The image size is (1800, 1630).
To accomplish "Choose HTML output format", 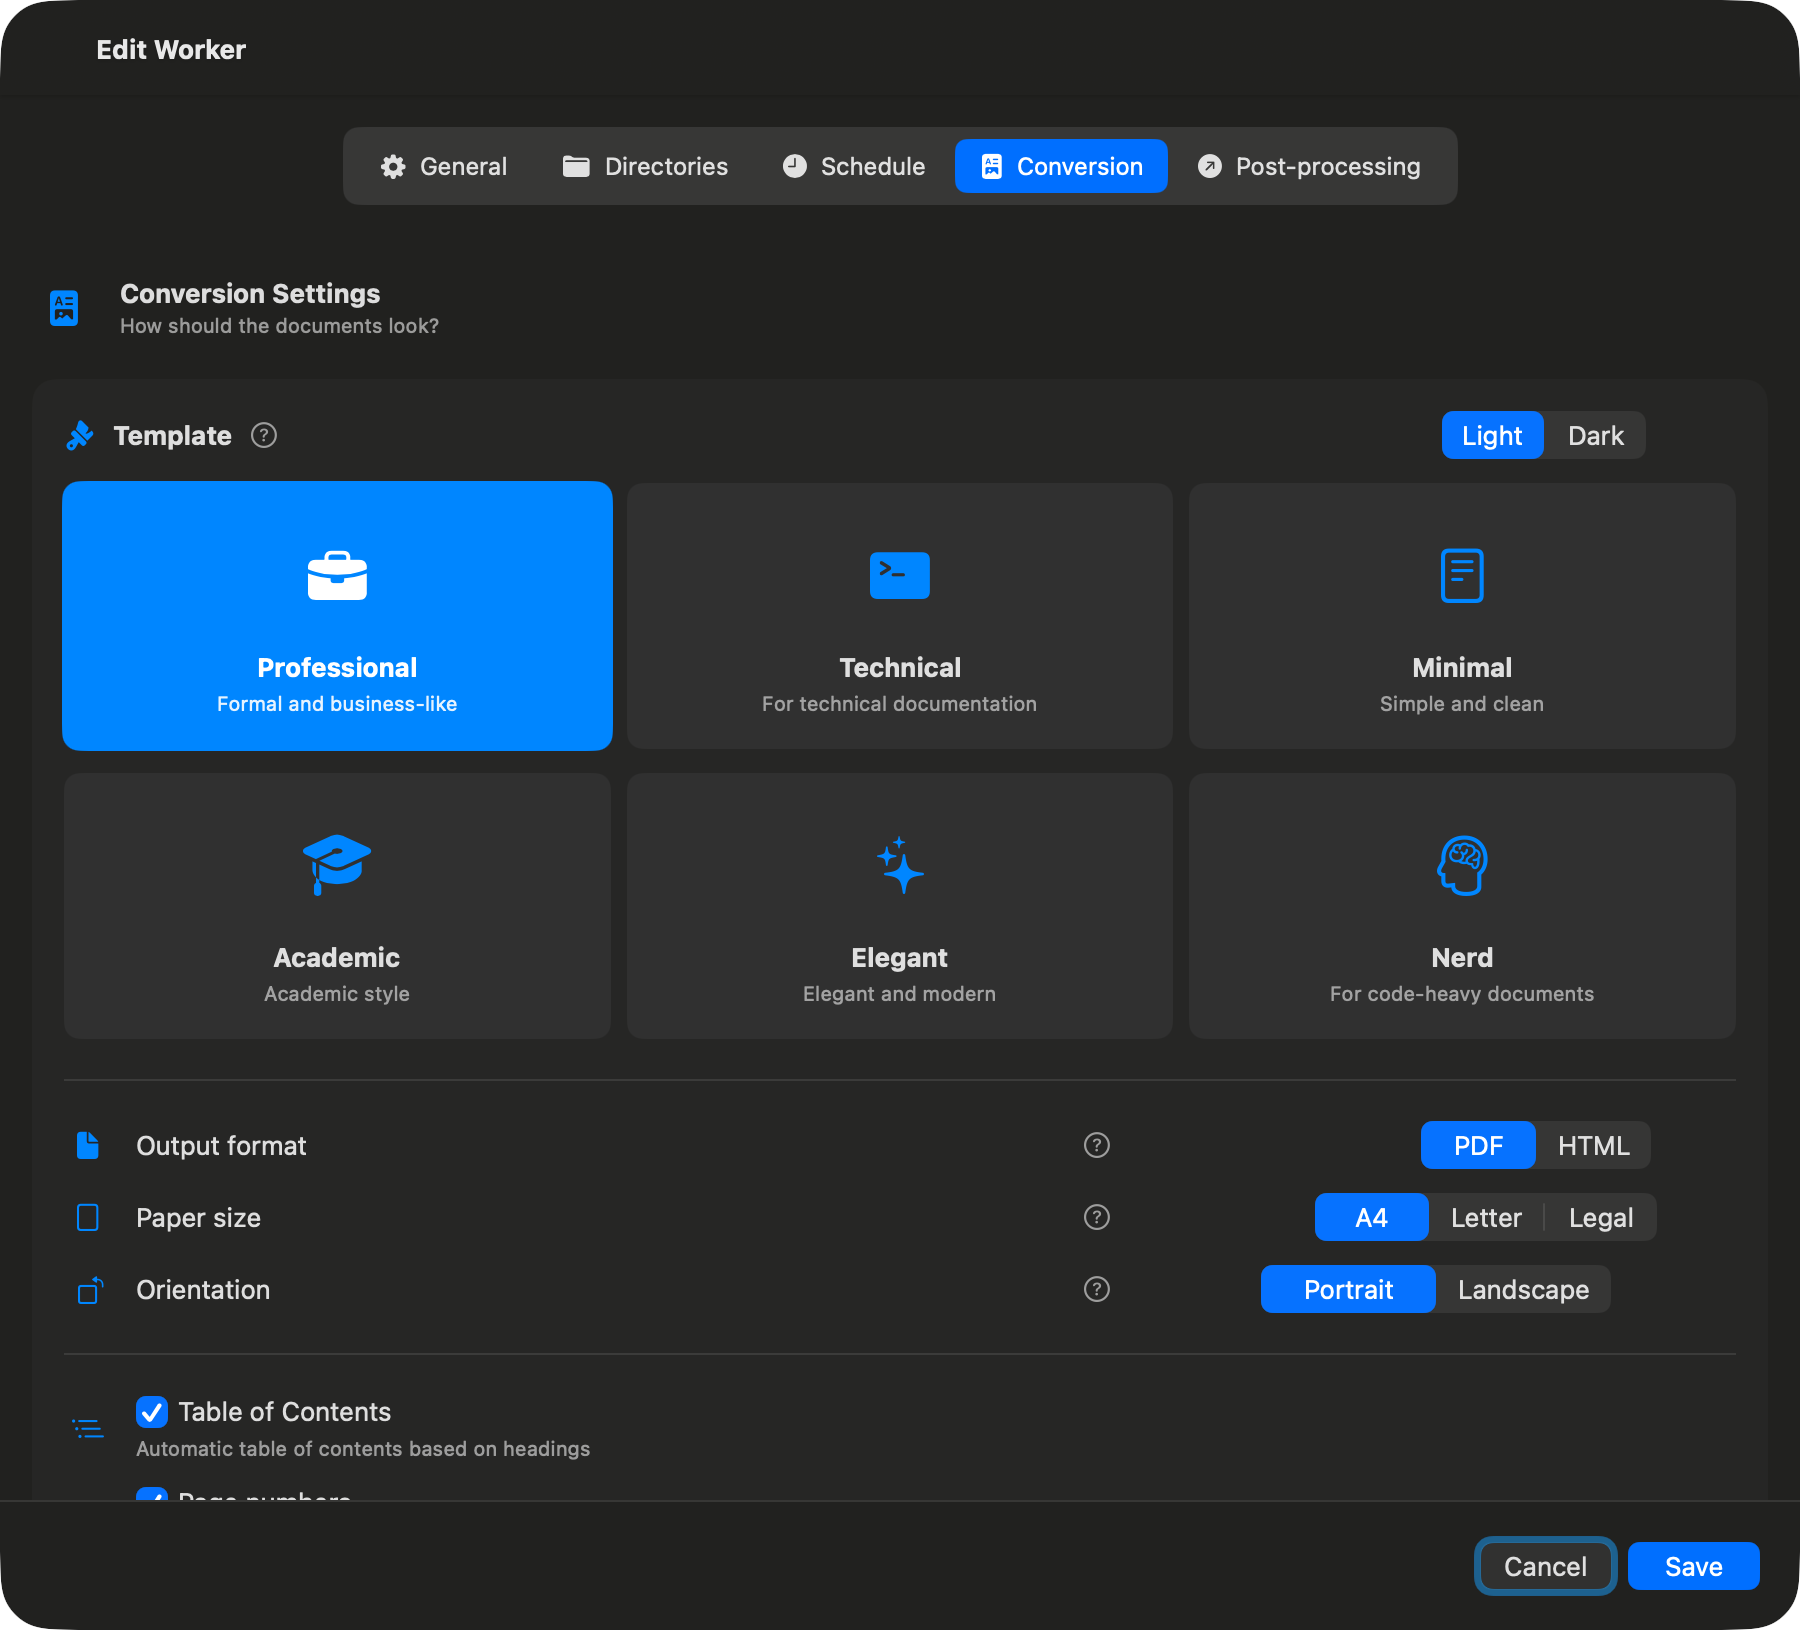I will point(1593,1146).
